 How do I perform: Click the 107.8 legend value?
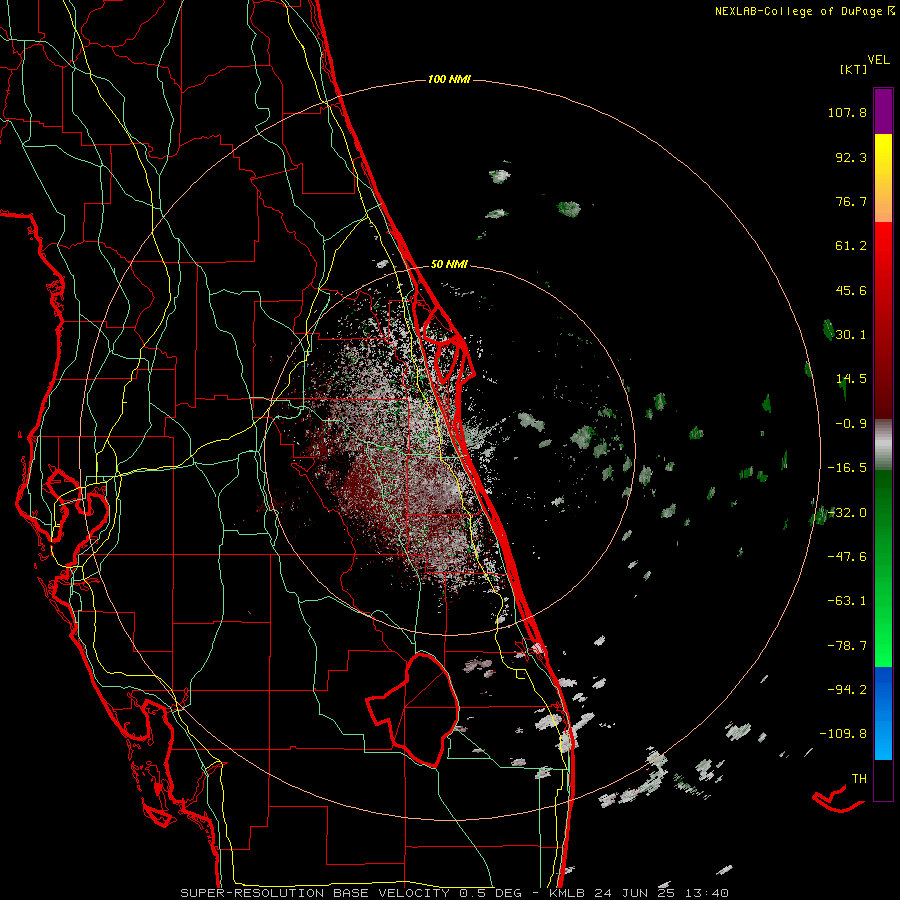(847, 112)
